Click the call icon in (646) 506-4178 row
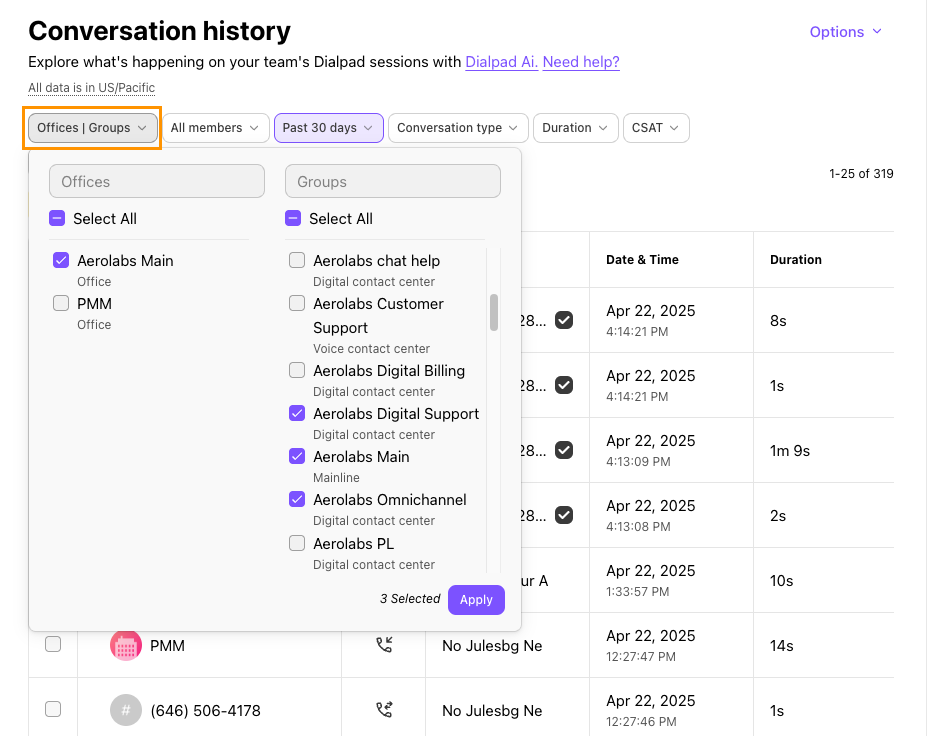The width and height of the screenshot is (927, 736). [384, 709]
